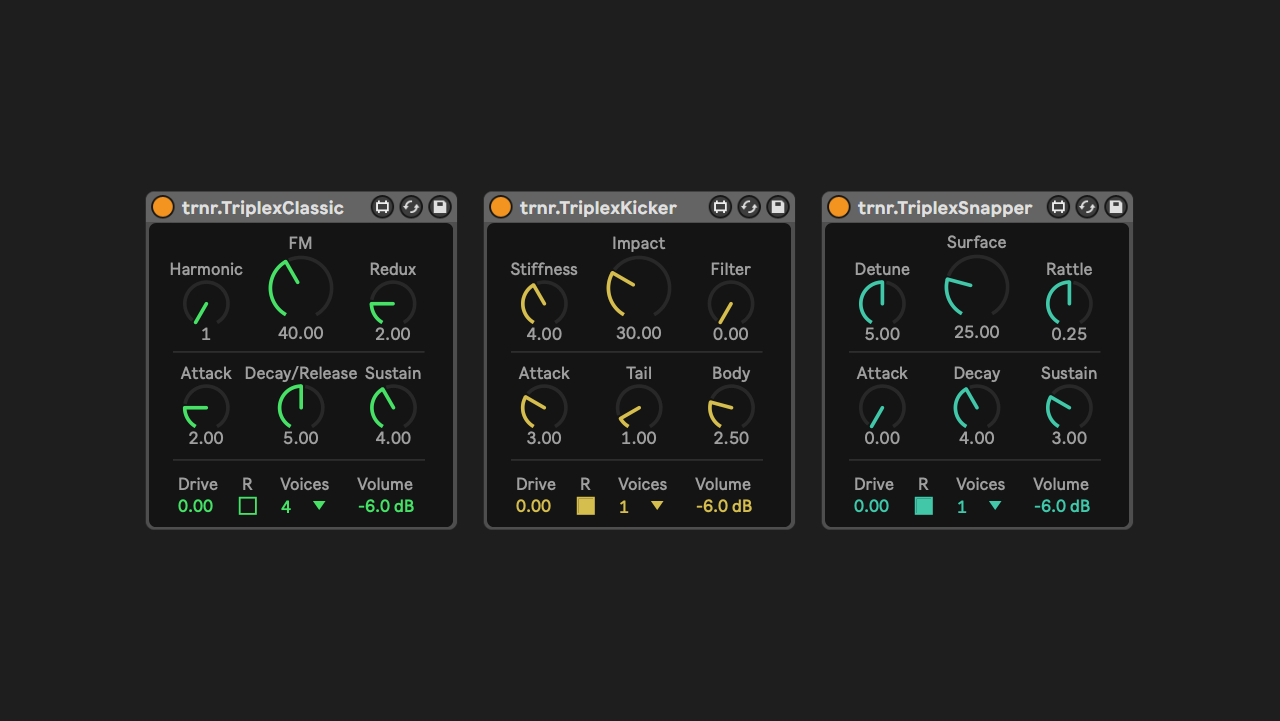Image resolution: width=1280 pixels, height=721 pixels.
Task: Click the Drive value in TriplexSnapper
Action: coord(872,506)
